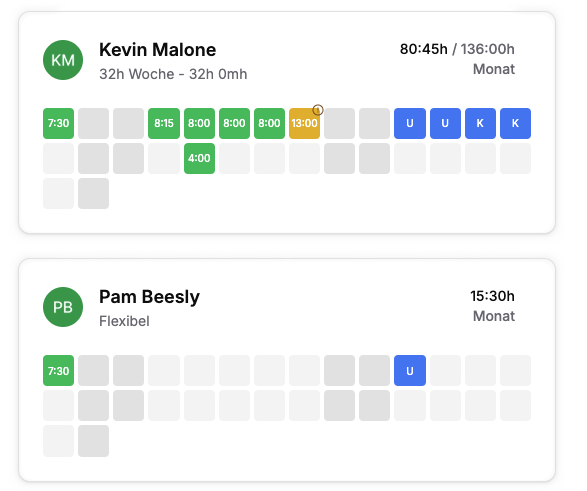
Task: Click the clock warning icon on 13:00
Action: (318, 110)
